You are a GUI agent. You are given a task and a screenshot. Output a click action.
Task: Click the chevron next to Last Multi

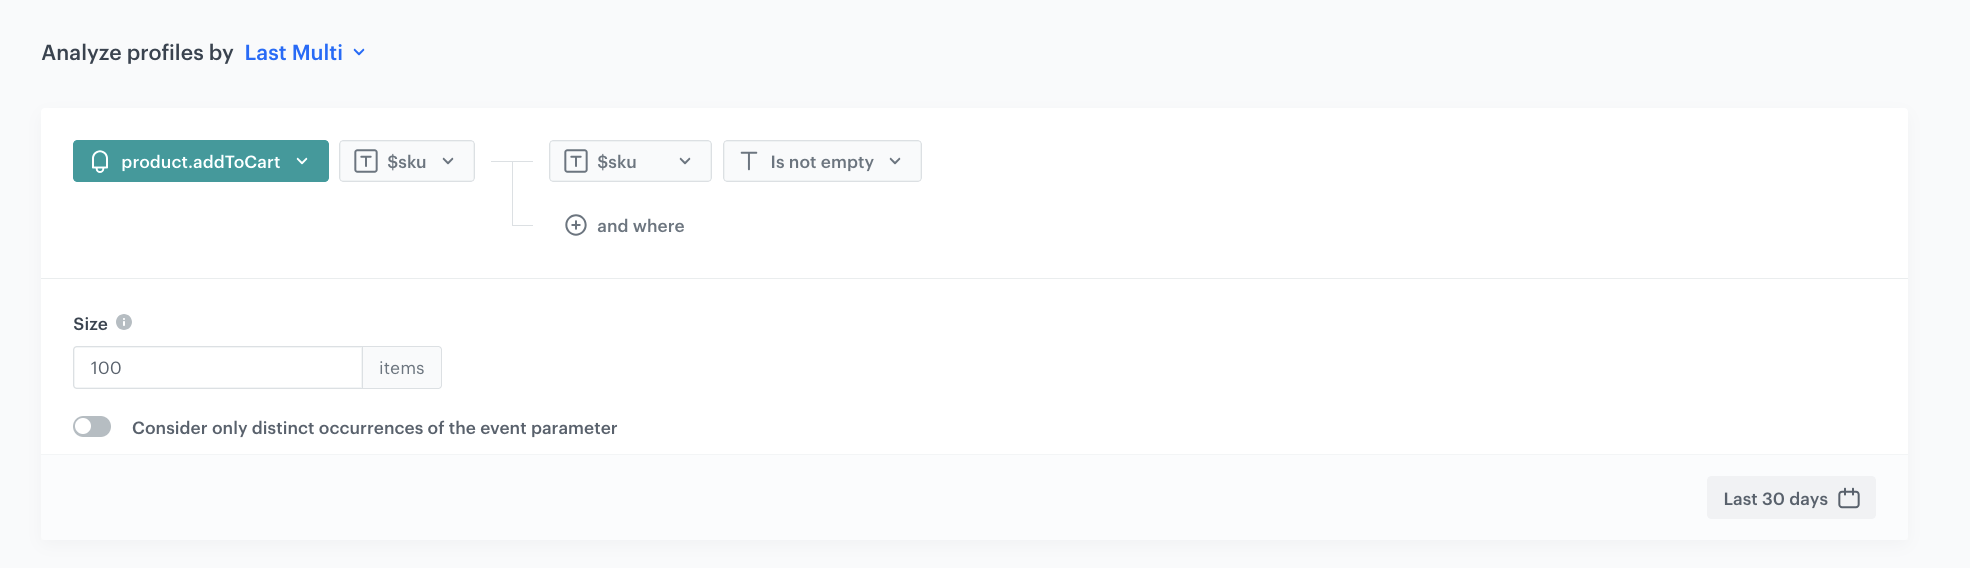(359, 53)
